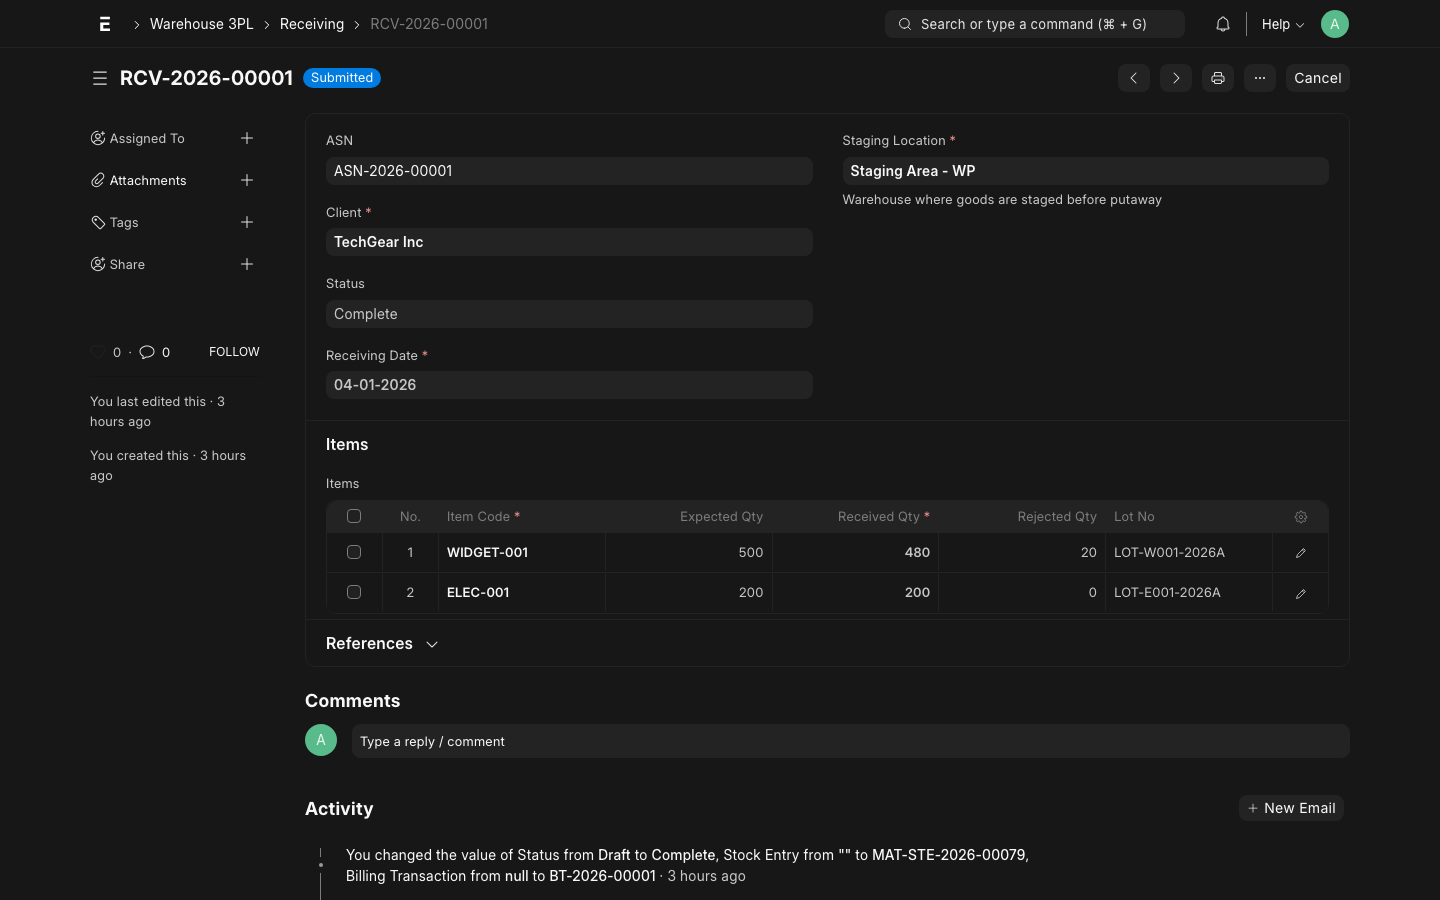Click the comment reply input field
1440x900 pixels.
point(850,741)
